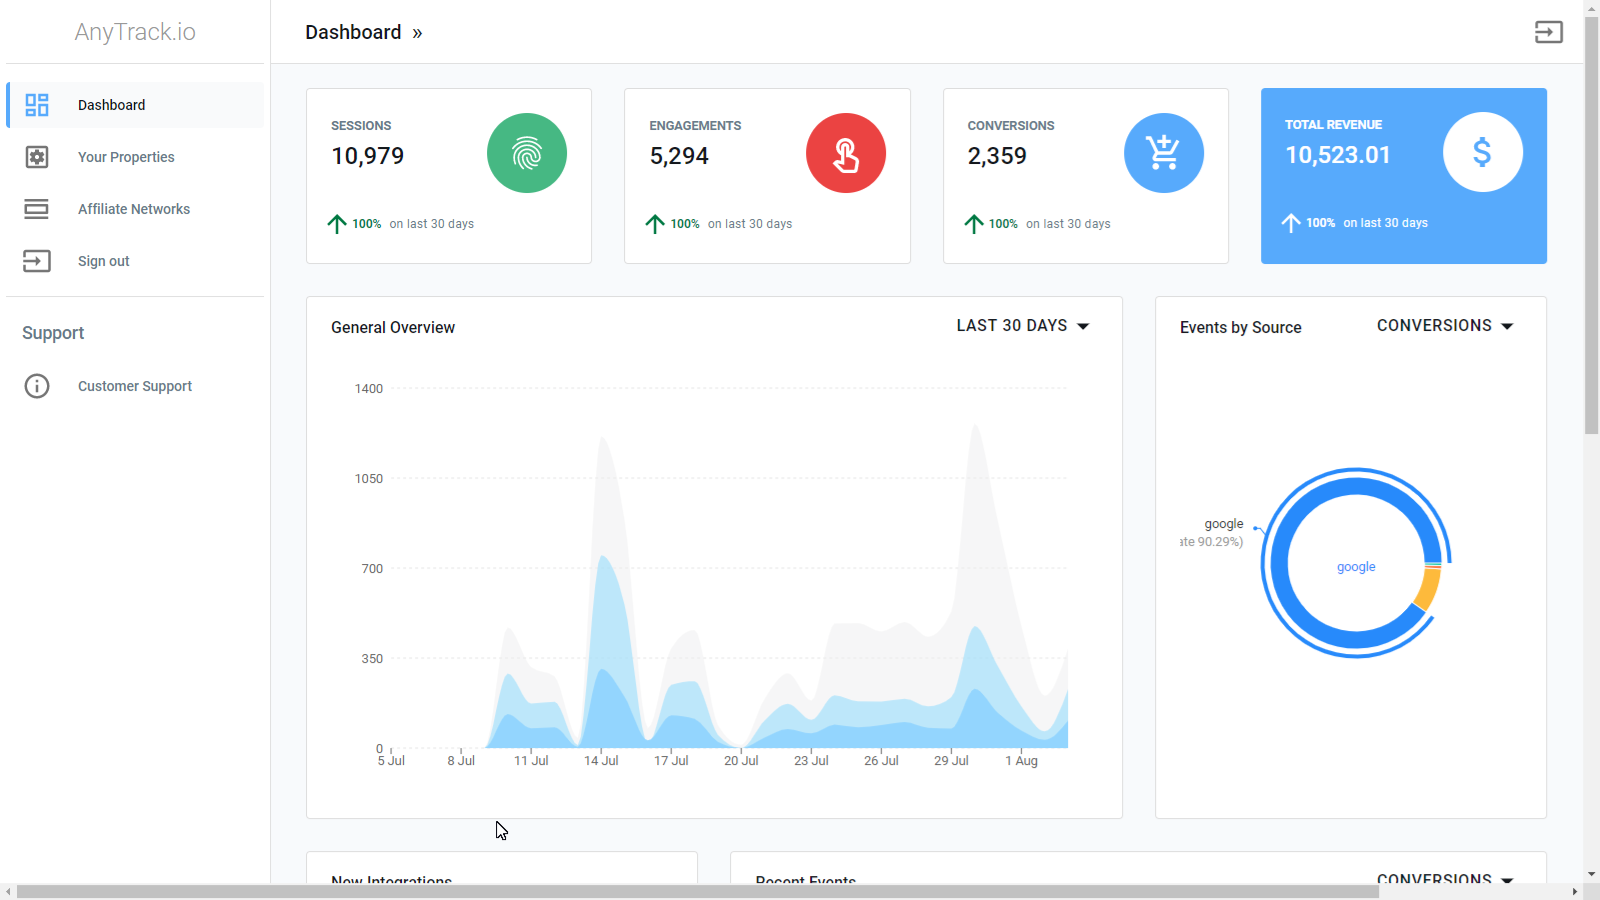
Task: Click the Customer Support info icon
Action: click(x=37, y=386)
